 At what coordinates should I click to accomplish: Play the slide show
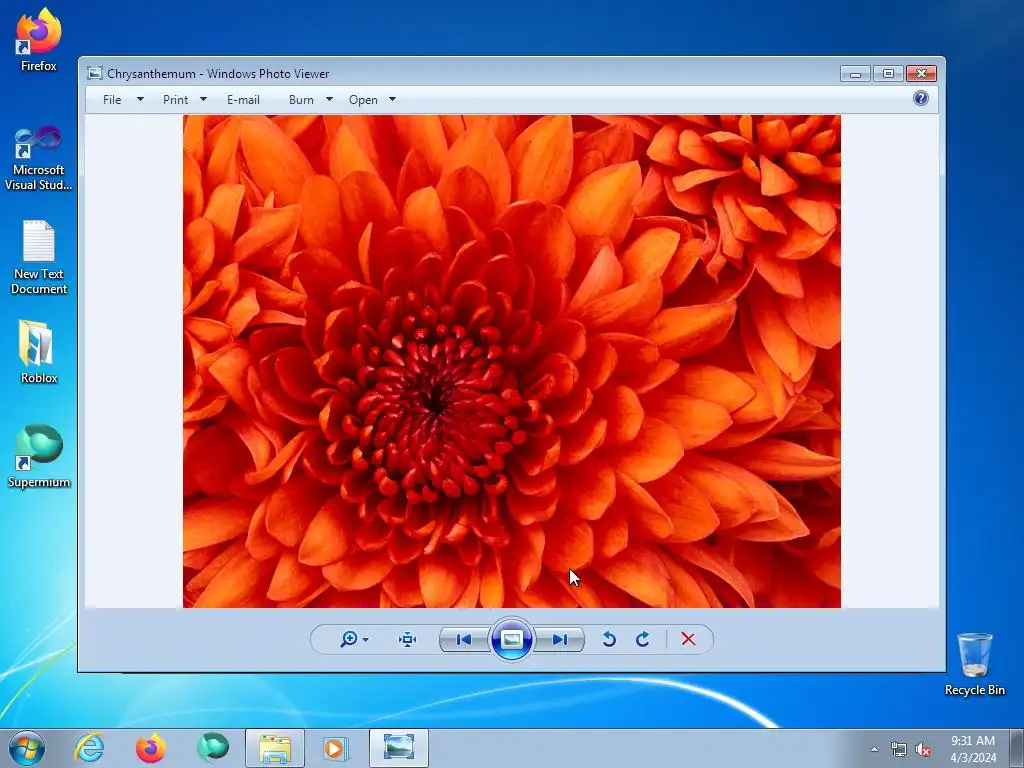click(511, 639)
